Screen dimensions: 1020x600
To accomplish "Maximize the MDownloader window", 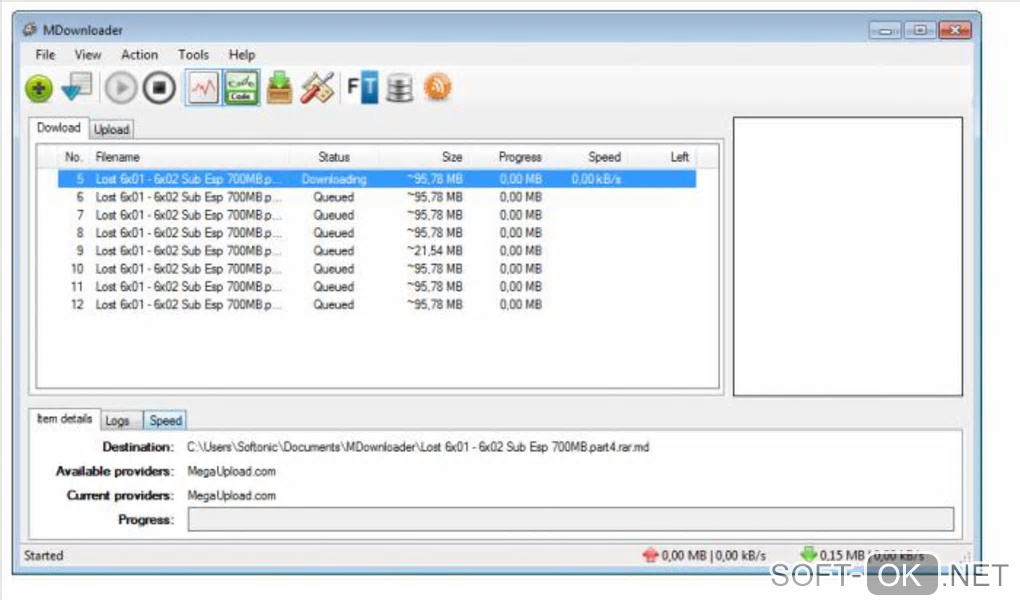I will coord(920,30).
